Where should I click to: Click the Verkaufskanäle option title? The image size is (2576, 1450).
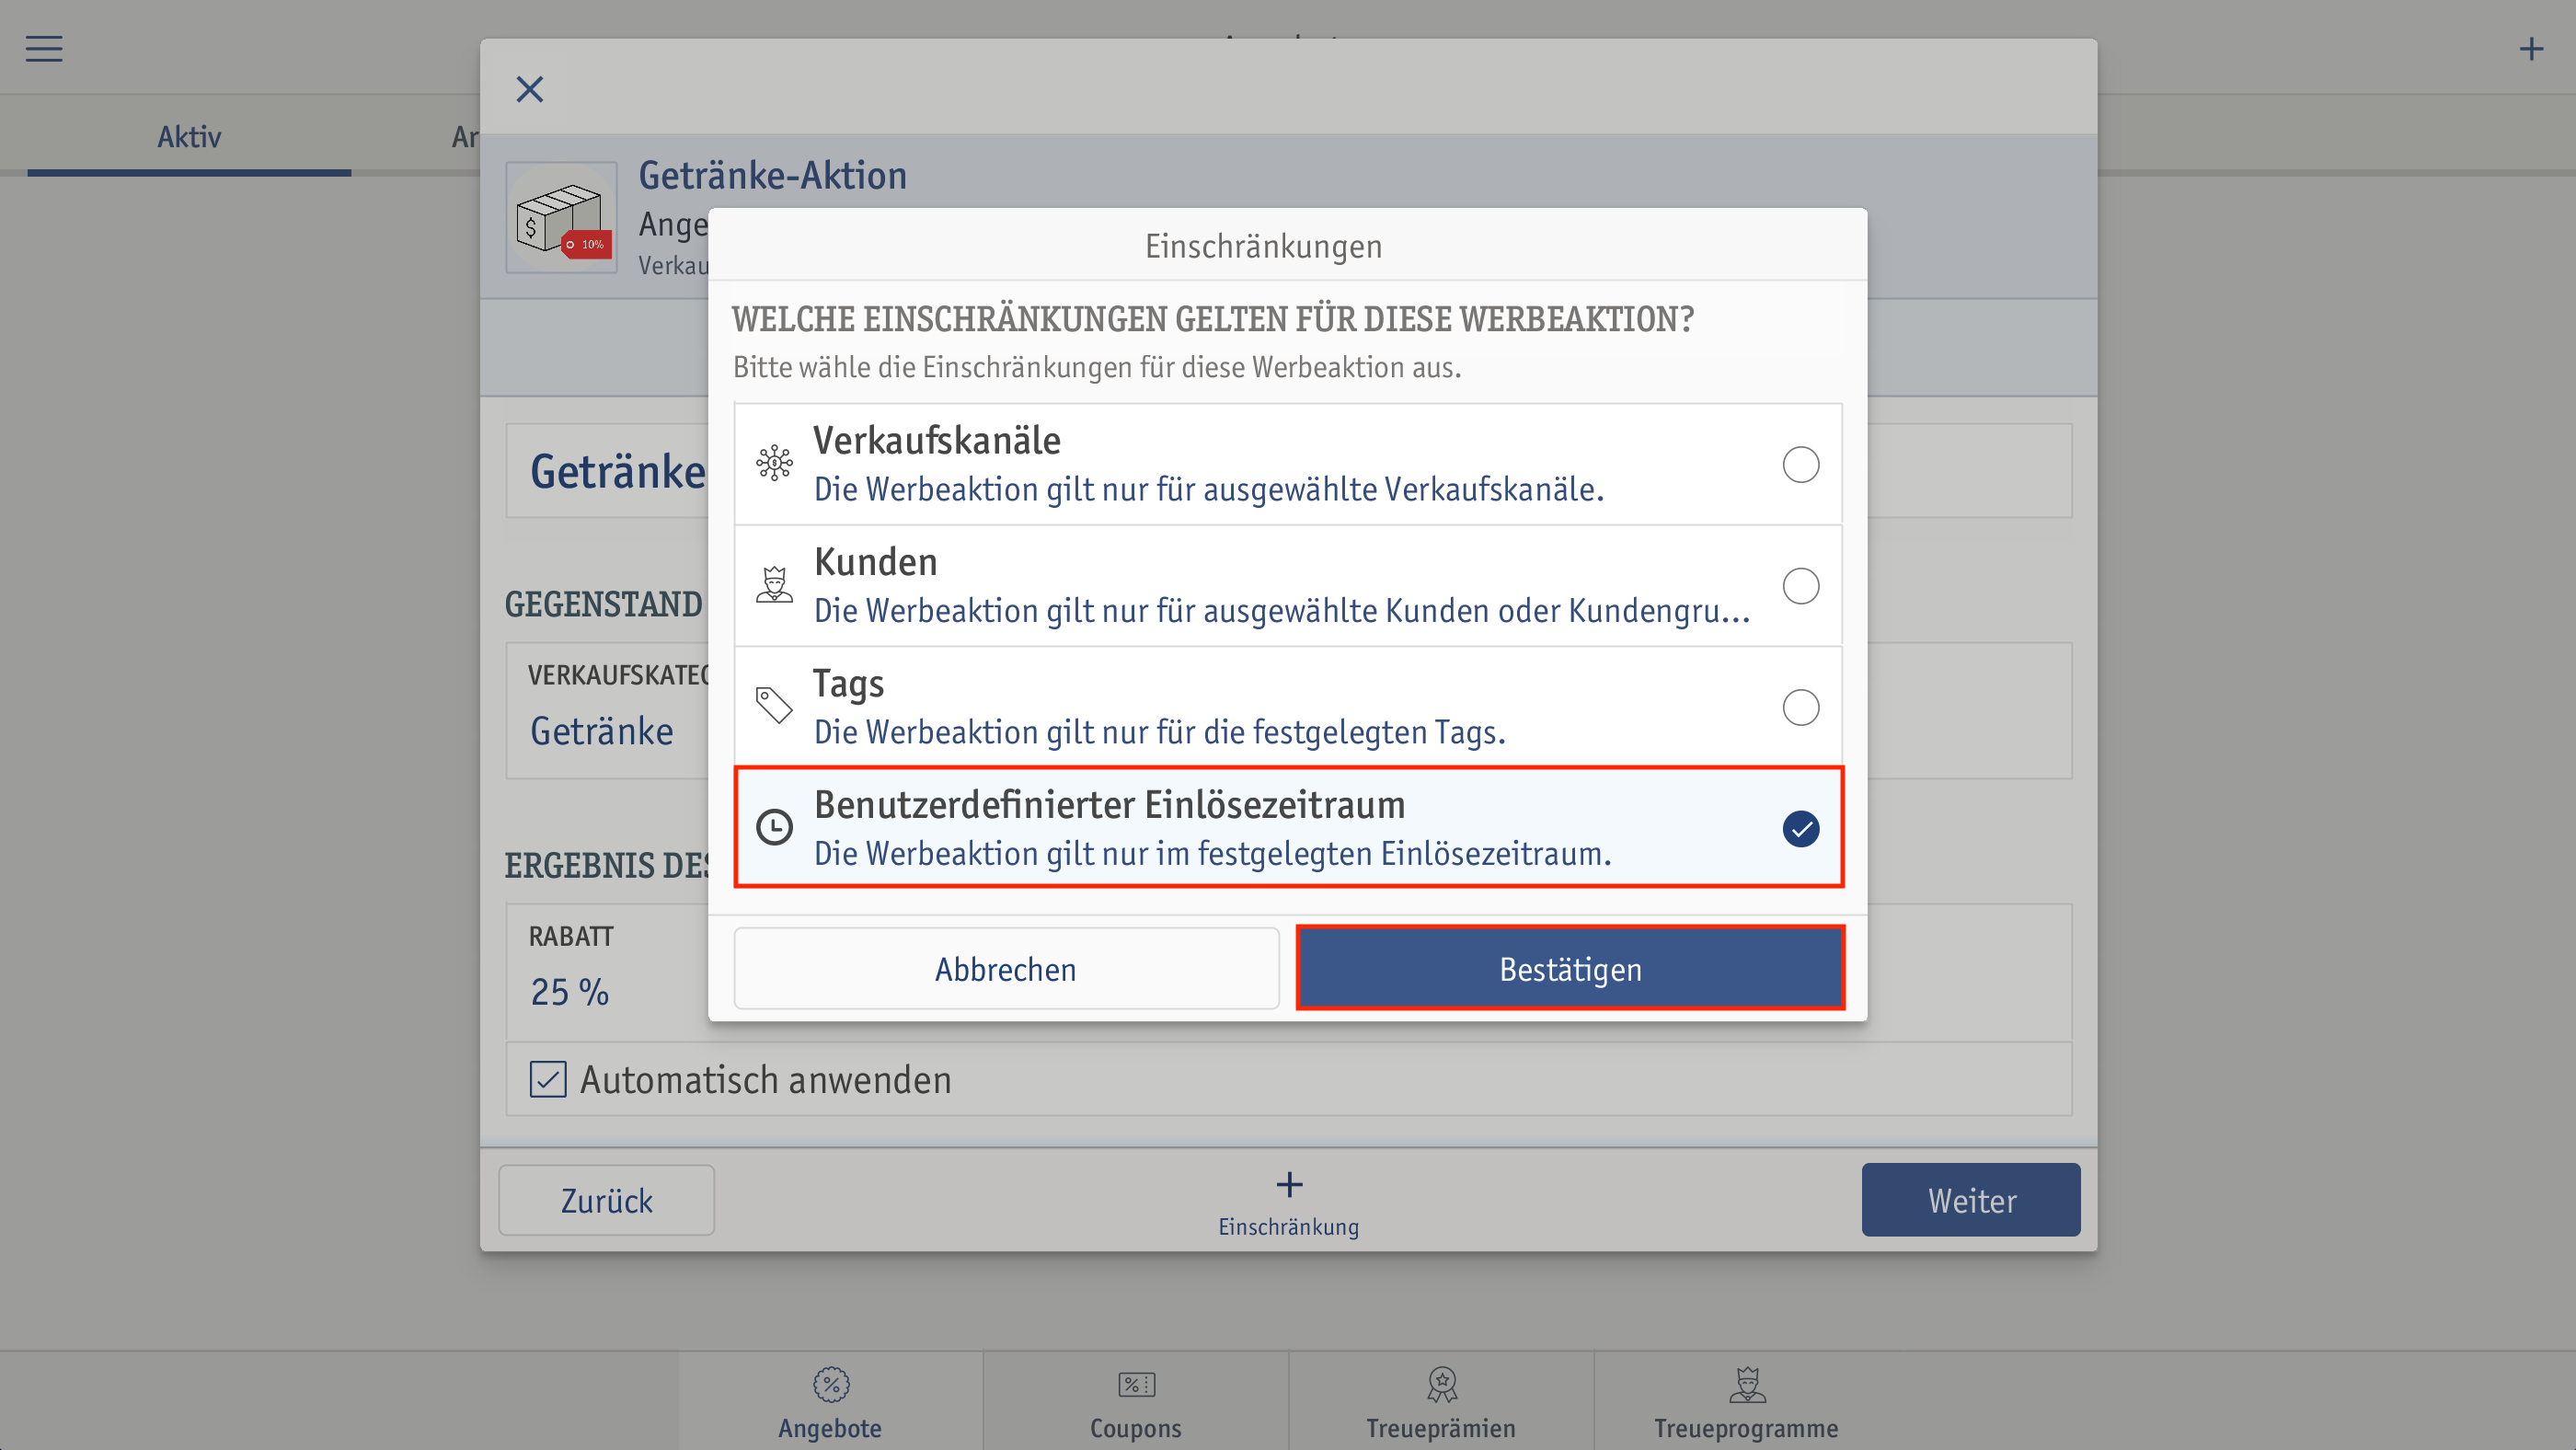tap(937, 440)
